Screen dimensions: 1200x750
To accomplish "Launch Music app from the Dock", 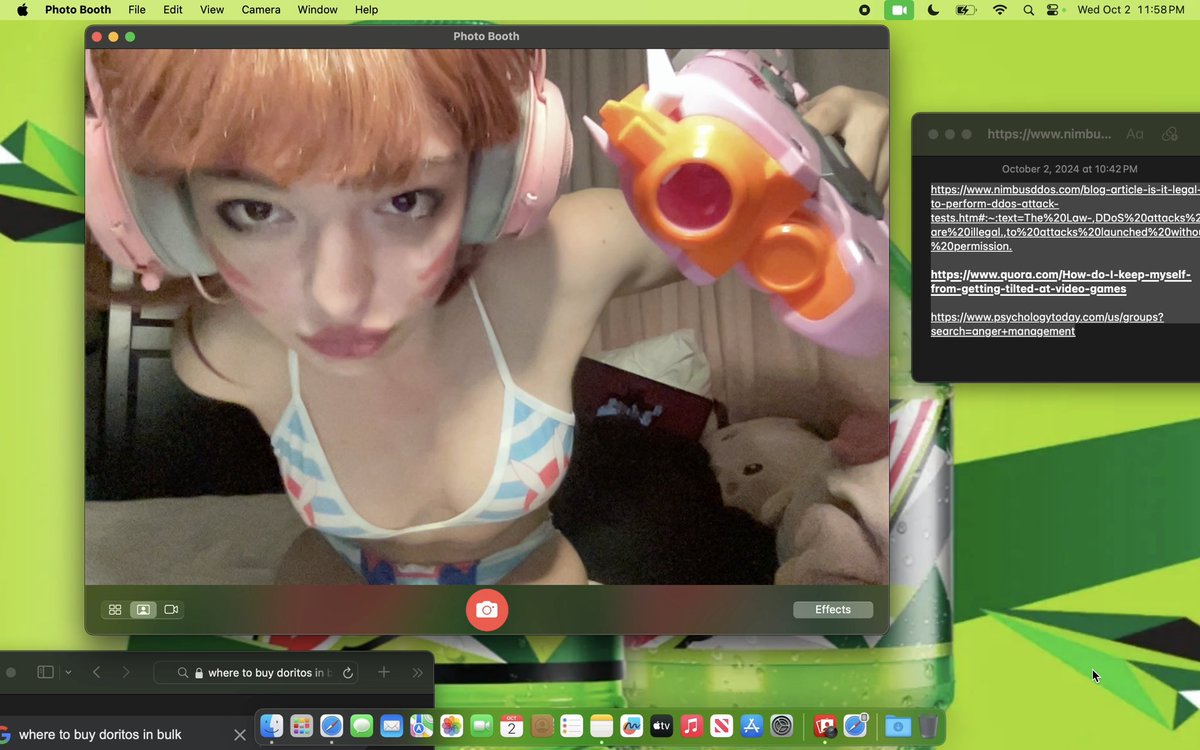I will [690, 726].
